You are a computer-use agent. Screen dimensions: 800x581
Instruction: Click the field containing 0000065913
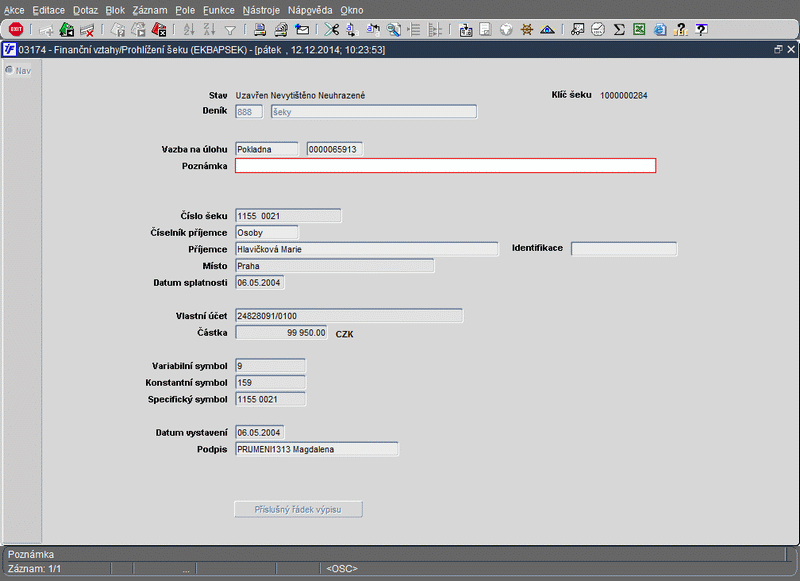pos(335,149)
